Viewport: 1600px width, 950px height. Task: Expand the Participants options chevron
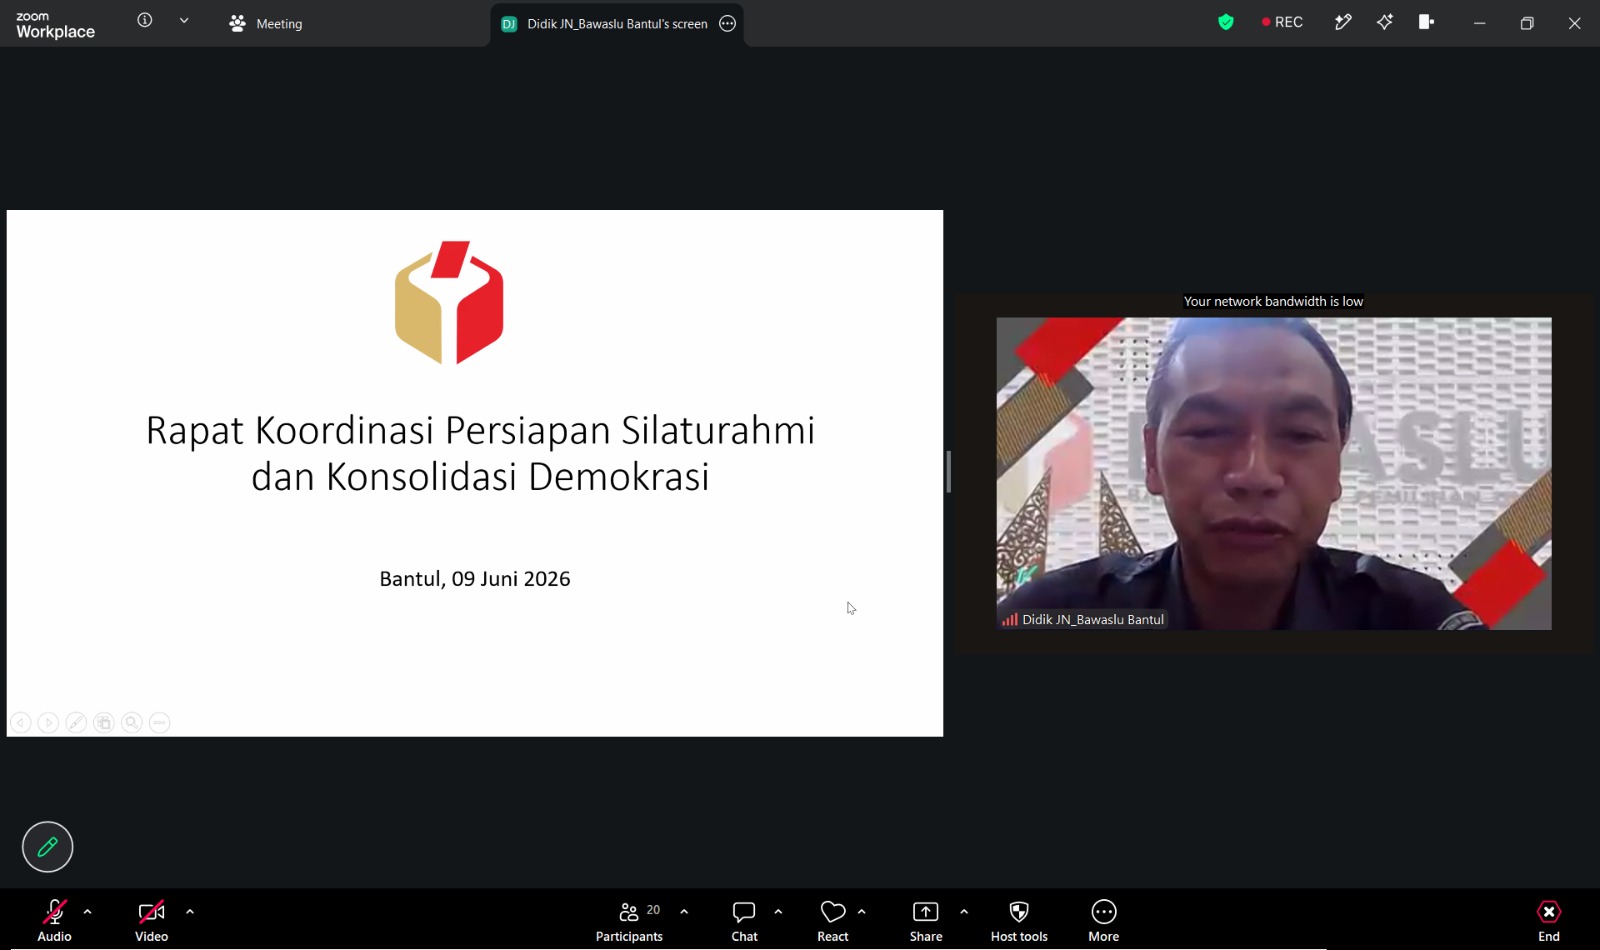[684, 912]
